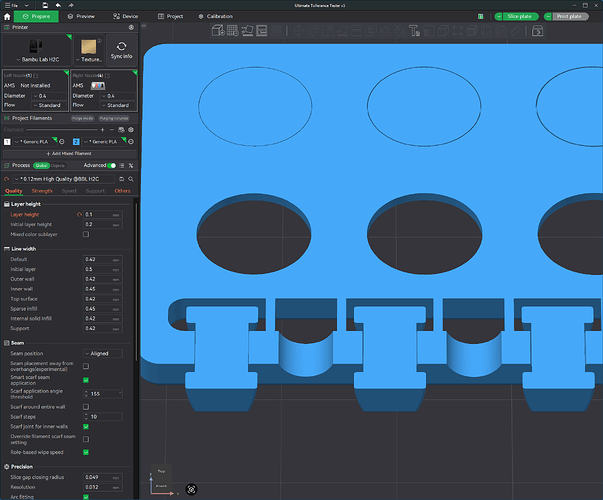Open the Strength settings tab

pos(42,191)
